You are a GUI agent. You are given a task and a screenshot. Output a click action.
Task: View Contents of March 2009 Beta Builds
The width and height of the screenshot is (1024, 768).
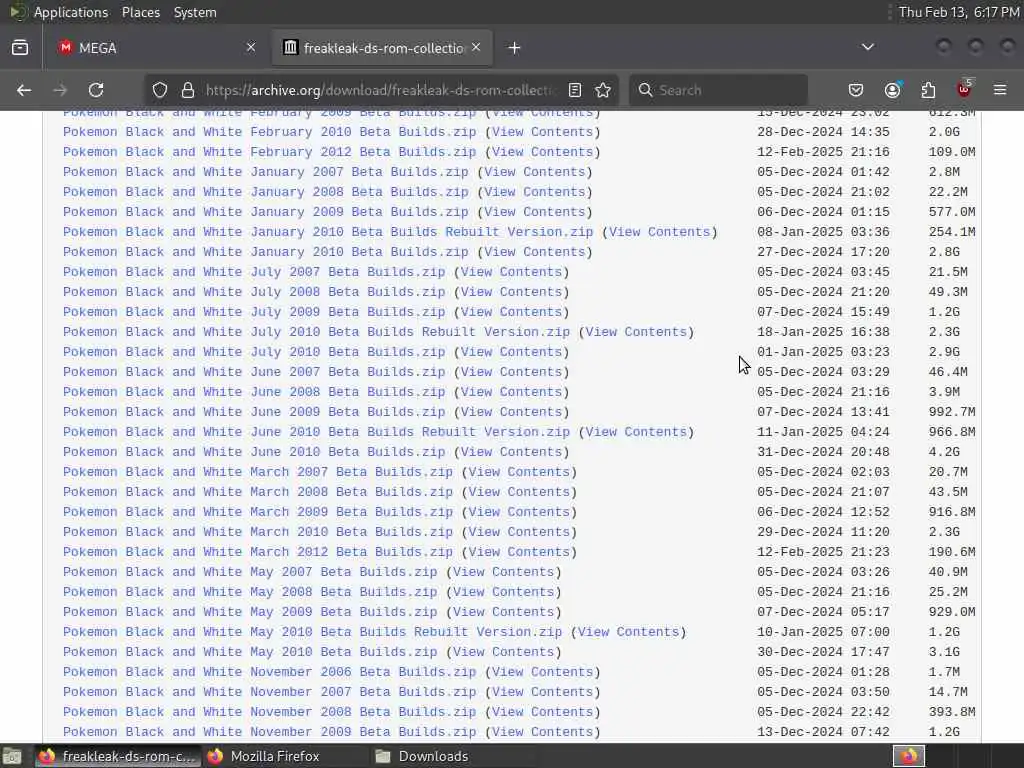519,512
